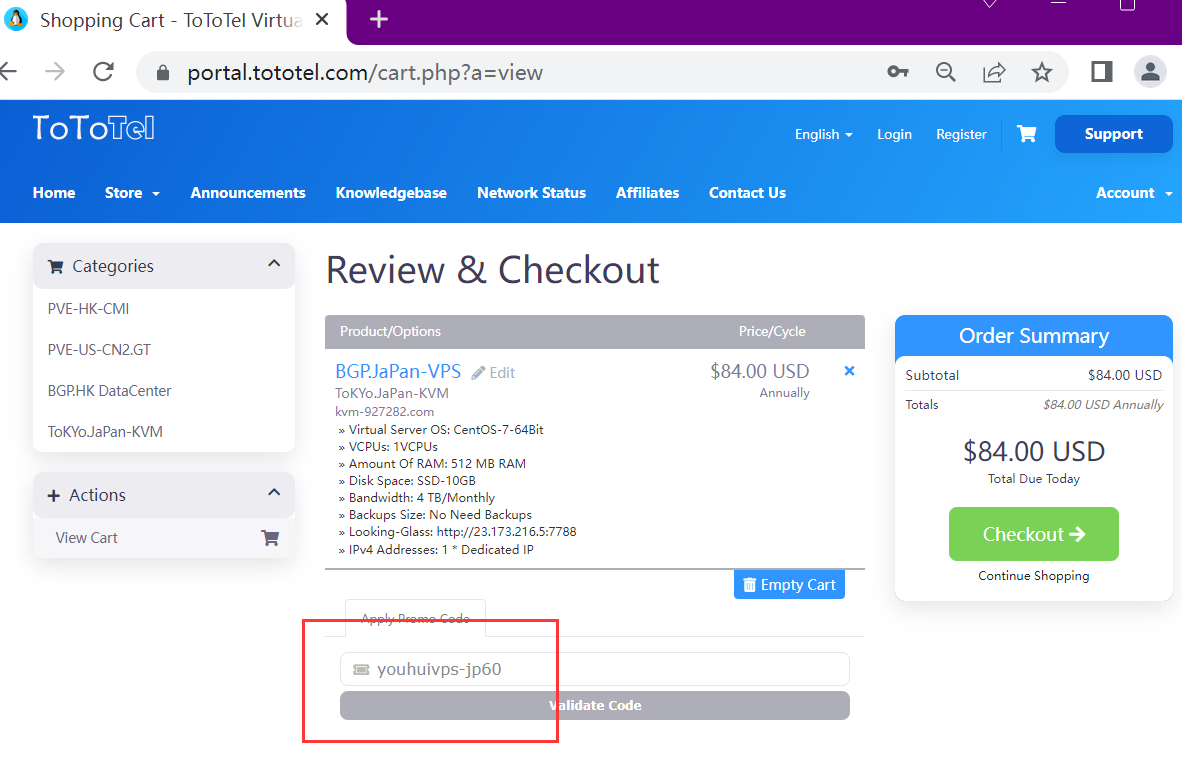
Task: Click the Continue Shopping link
Action: (x=1033, y=576)
